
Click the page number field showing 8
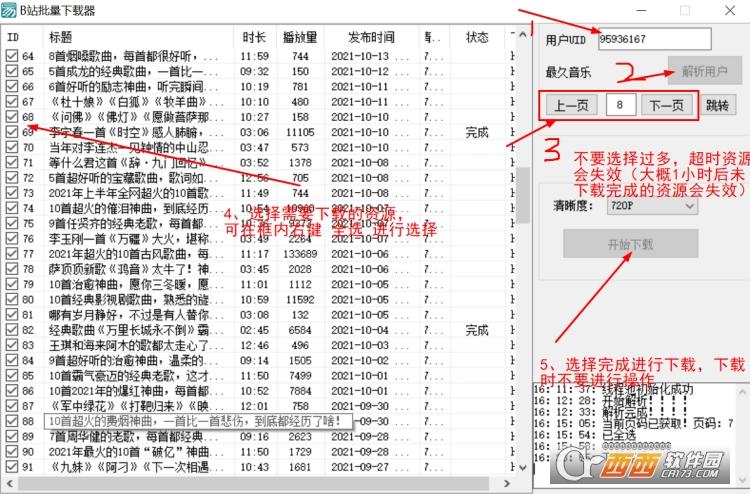pyautogui.click(x=620, y=105)
